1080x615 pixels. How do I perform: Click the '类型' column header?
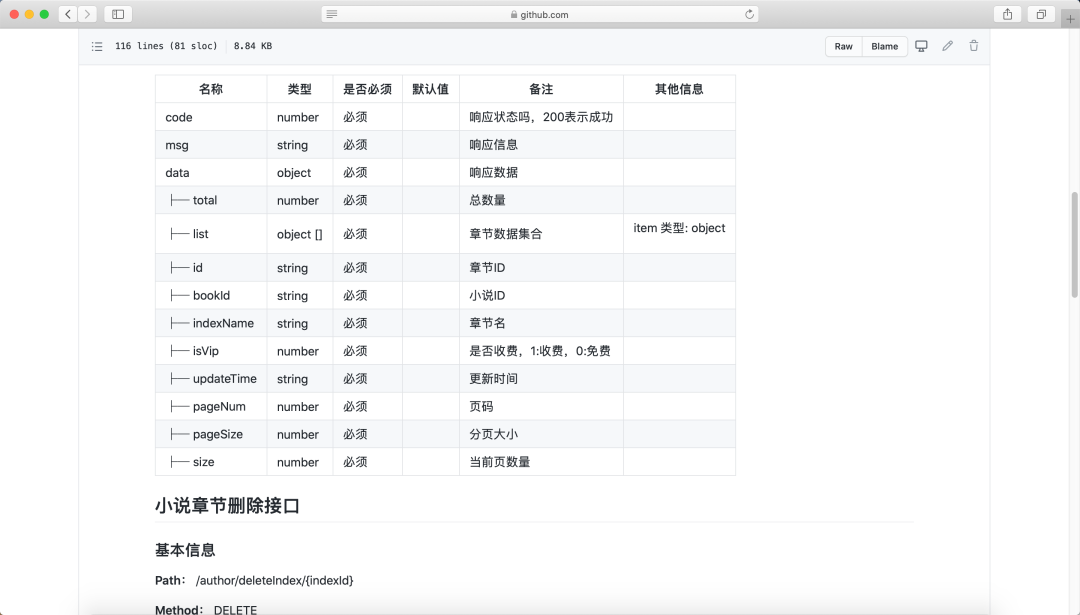[300, 89]
